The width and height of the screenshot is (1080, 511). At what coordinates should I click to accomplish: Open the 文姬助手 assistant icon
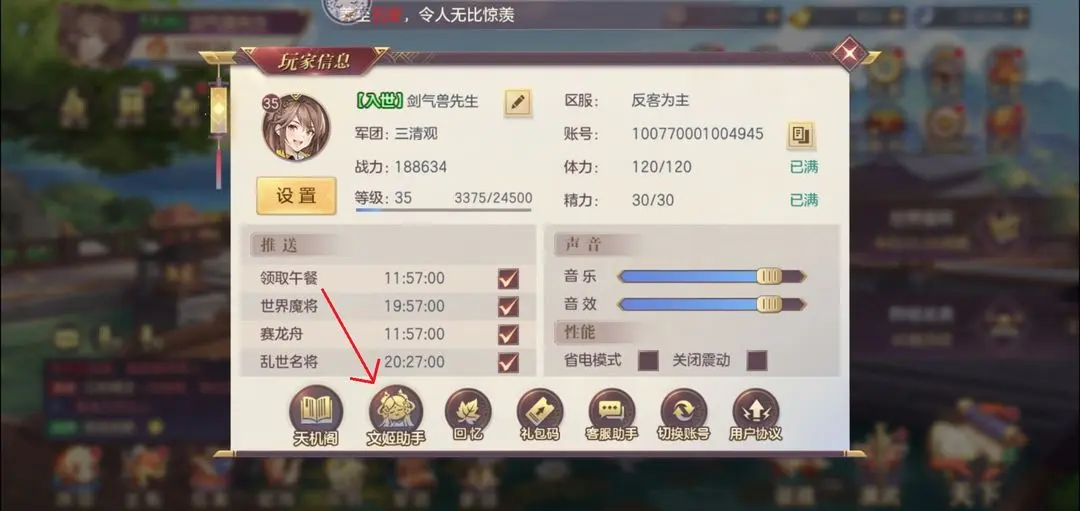coord(396,413)
